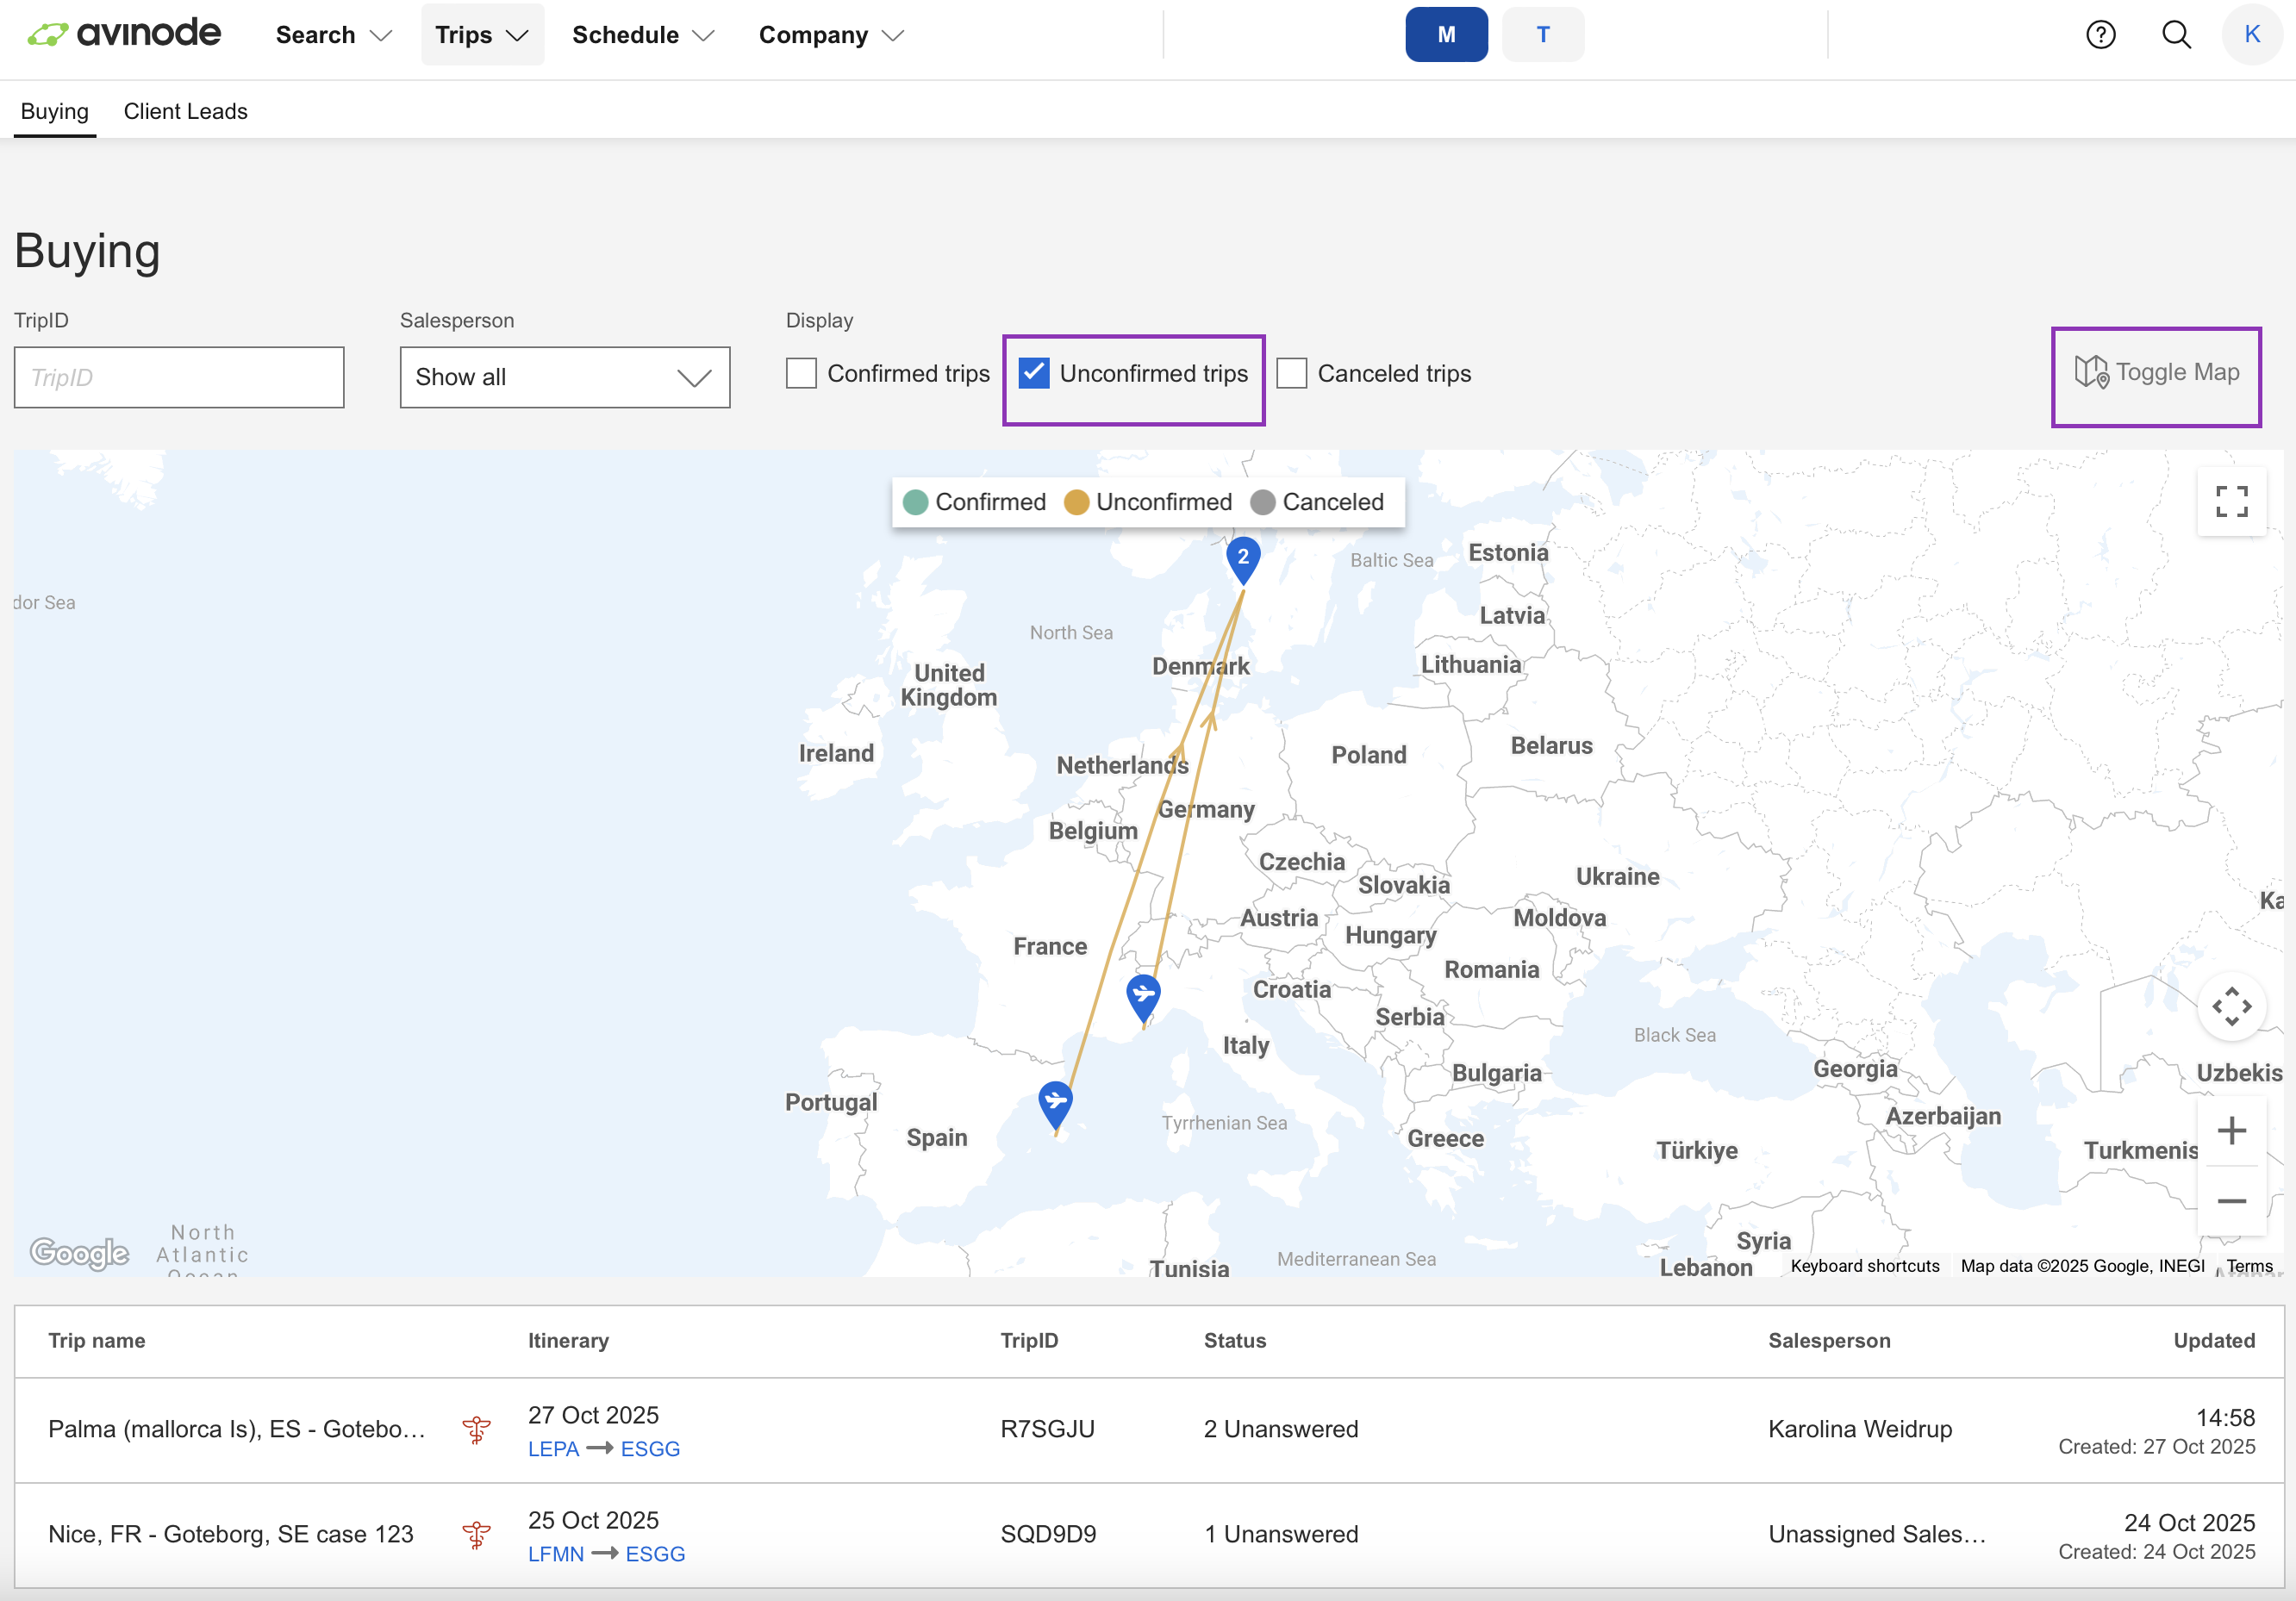This screenshot has height=1601, width=2296.
Task: Open the help question mark icon
Action: click(x=2100, y=35)
